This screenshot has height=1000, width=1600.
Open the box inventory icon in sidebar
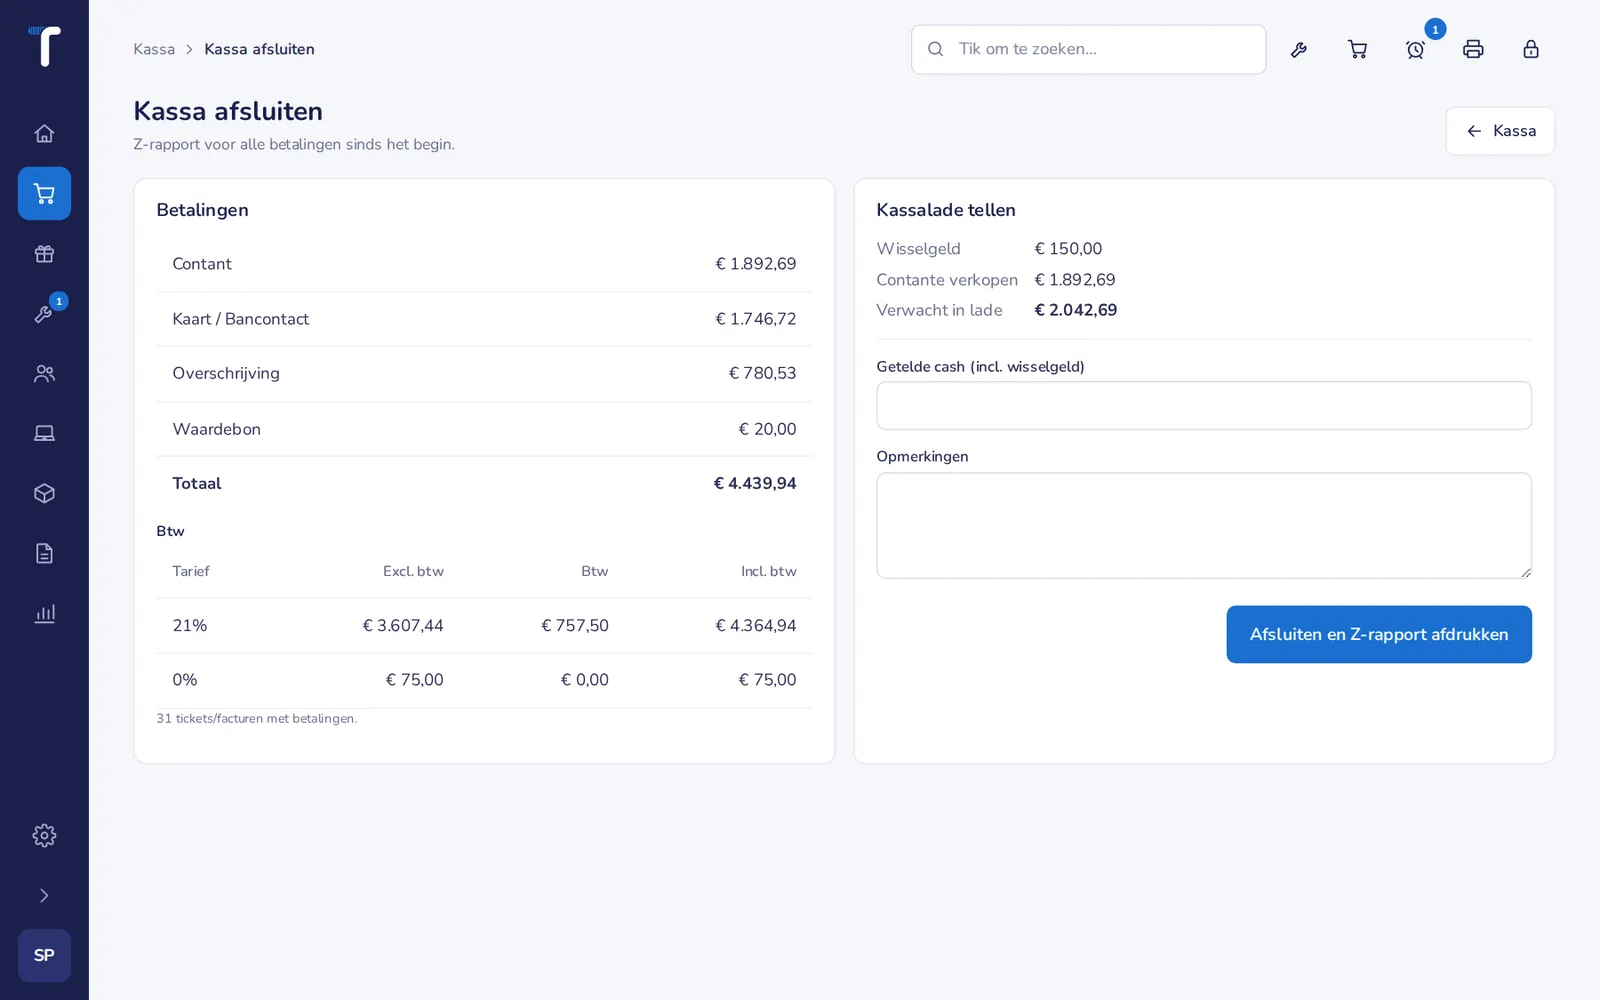click(44, 493)
